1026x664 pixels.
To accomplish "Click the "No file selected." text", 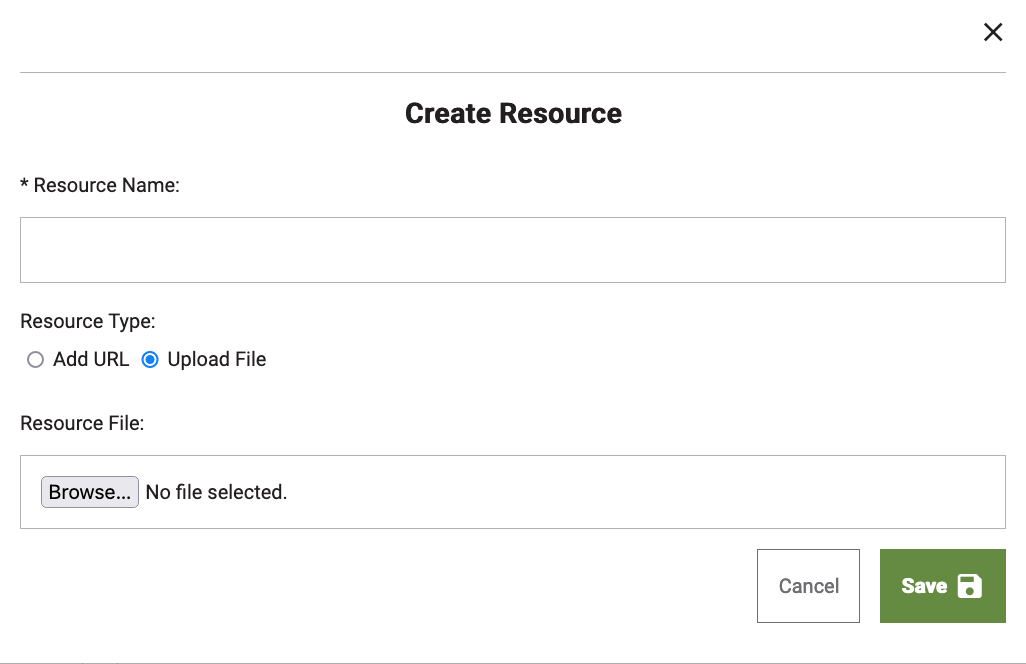I will [x=216, y=492].
